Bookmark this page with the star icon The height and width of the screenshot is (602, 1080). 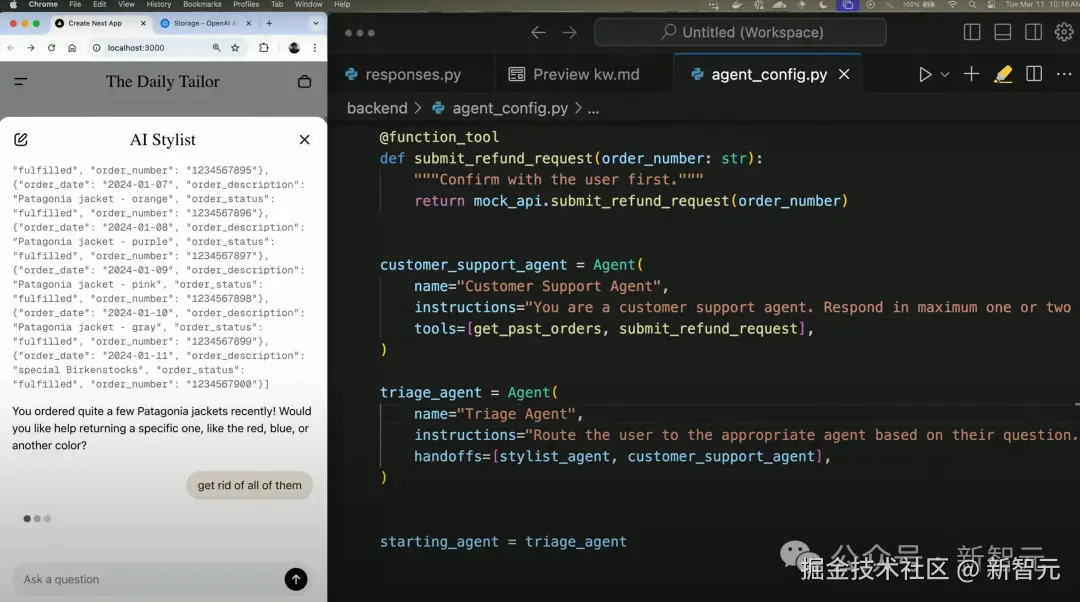236,48
